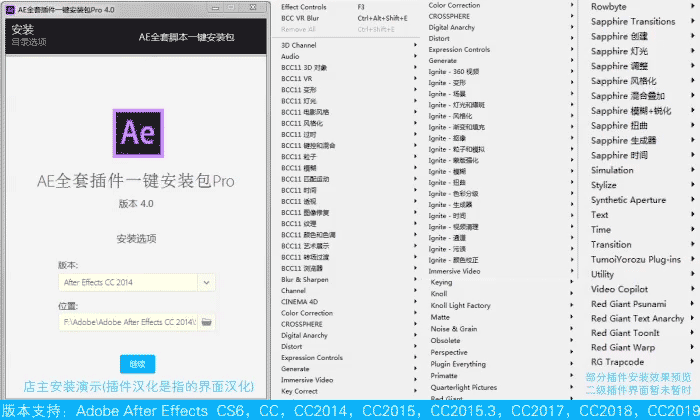Open RG Trapcode submenu

click(617, 362)
